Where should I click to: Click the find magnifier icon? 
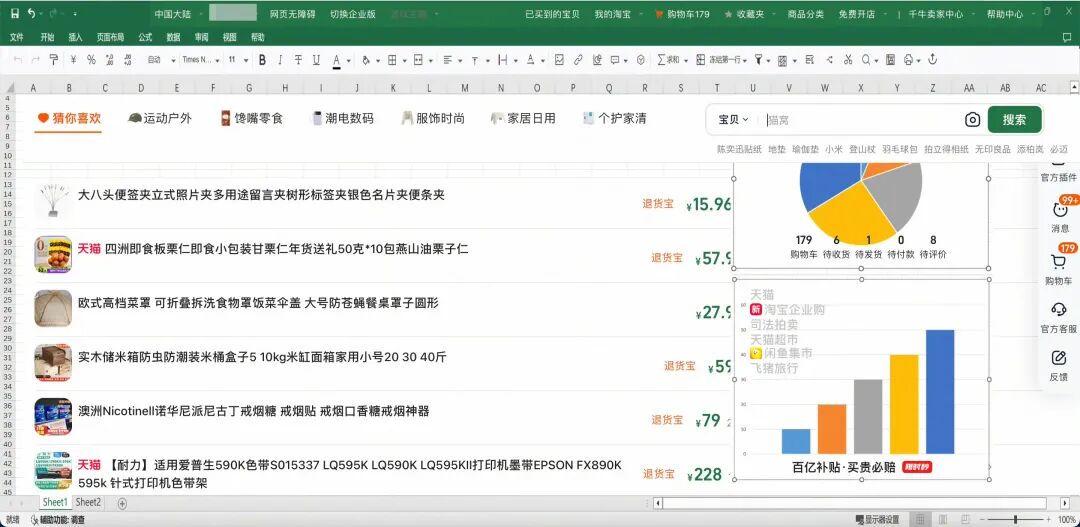[866, 60]
